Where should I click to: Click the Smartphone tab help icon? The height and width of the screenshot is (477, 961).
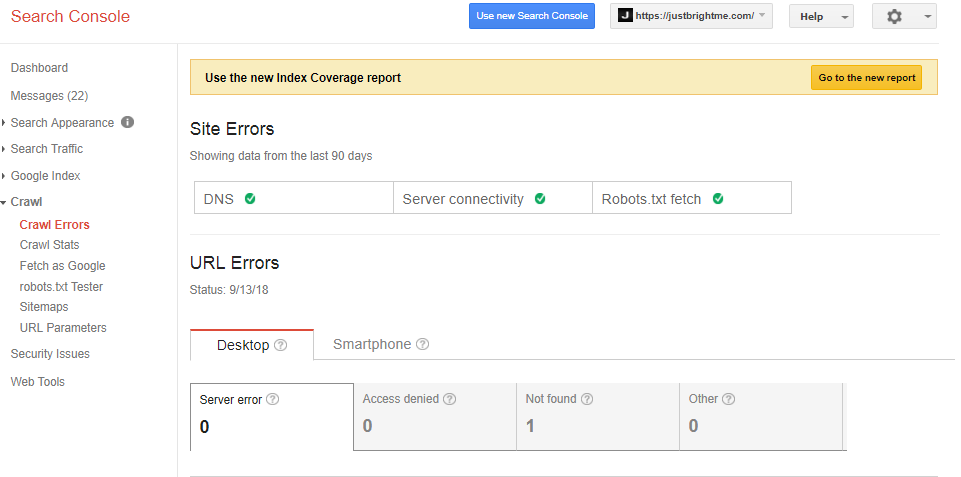(x=422, y=344)
